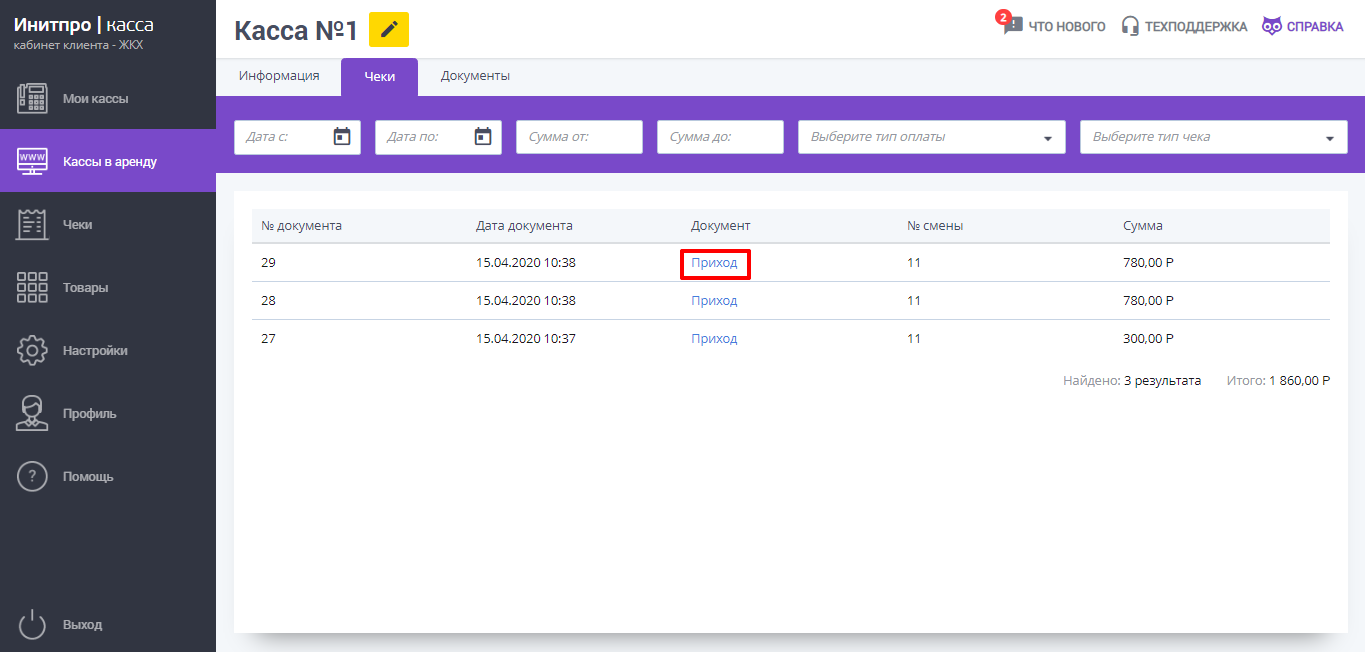Click the Итого 1 860,00 ₽ total
Screen dimensions: 1365x652
point(1279,381)
